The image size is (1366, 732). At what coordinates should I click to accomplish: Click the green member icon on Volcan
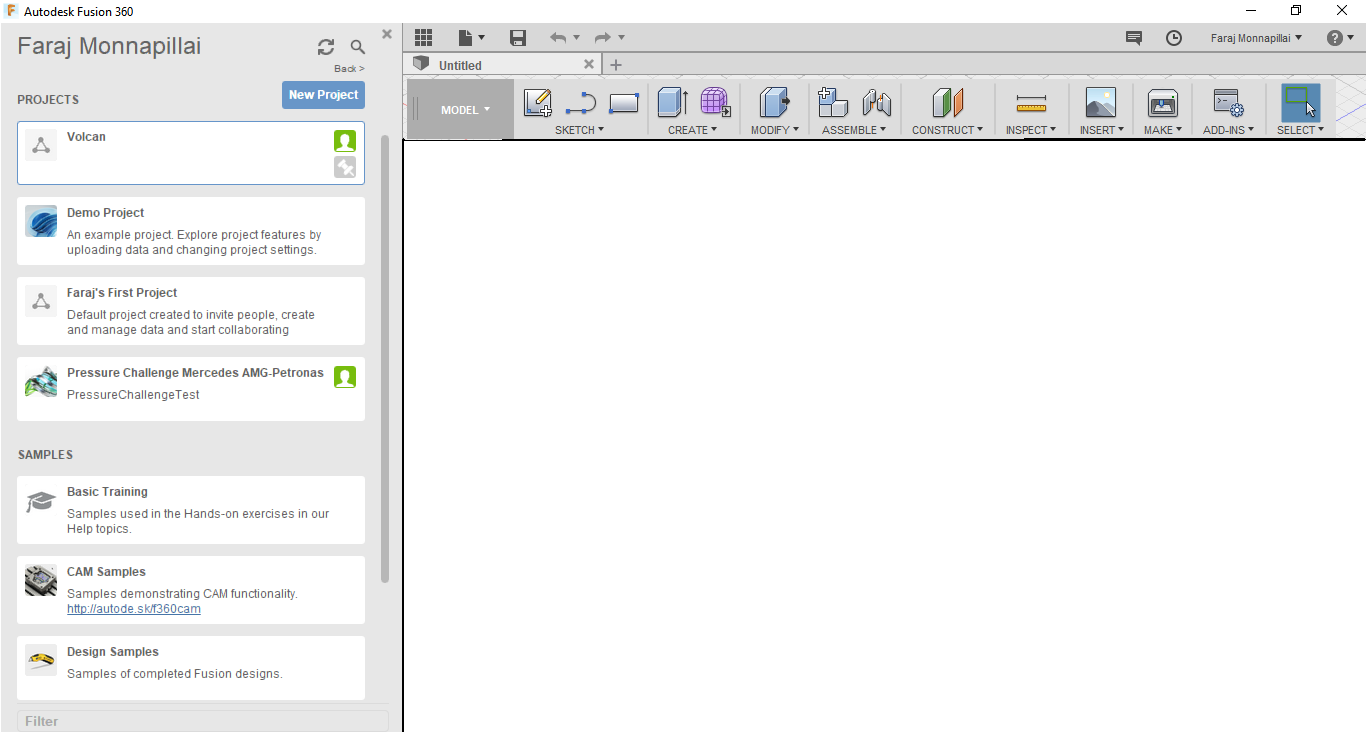345,141
